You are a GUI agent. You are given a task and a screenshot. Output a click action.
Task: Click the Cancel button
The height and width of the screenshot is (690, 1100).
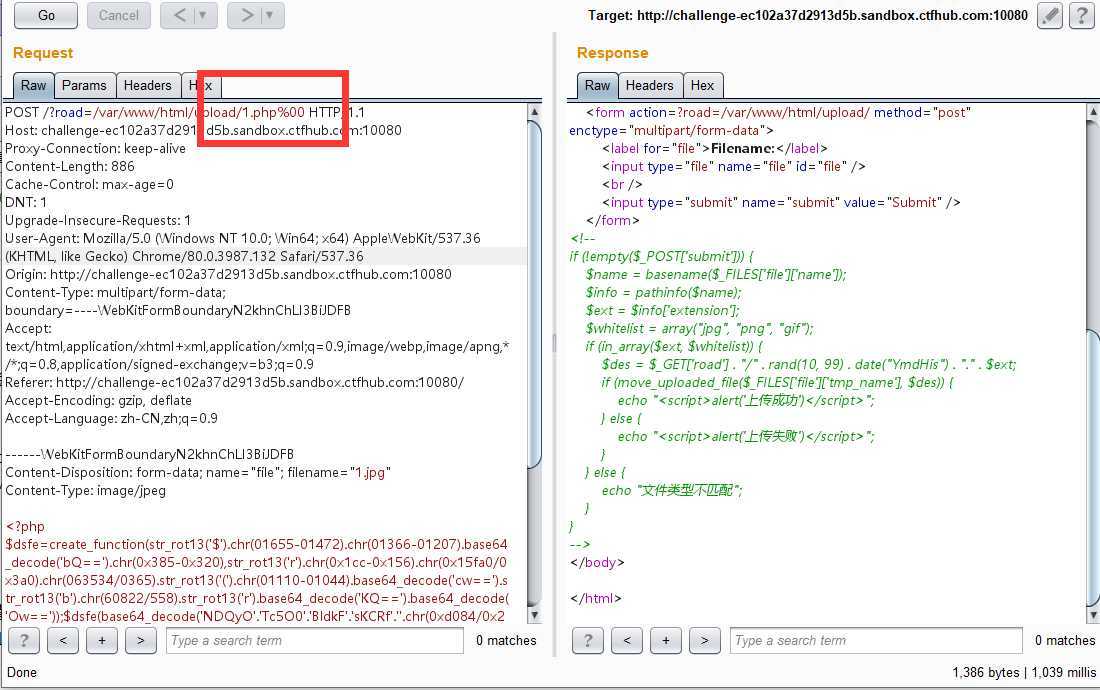(119, 15)
